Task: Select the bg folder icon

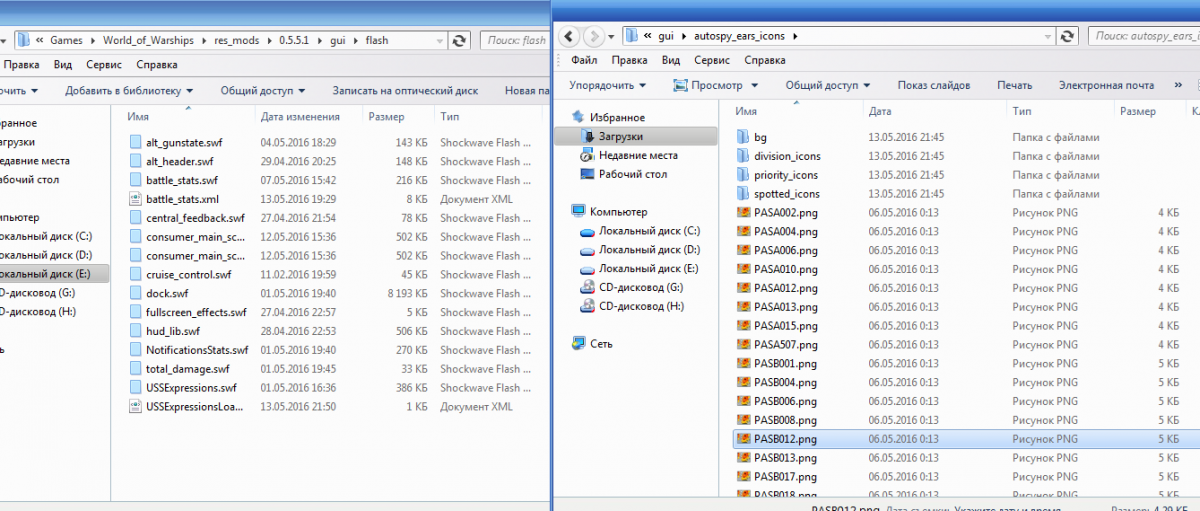Action: (743, 137)
